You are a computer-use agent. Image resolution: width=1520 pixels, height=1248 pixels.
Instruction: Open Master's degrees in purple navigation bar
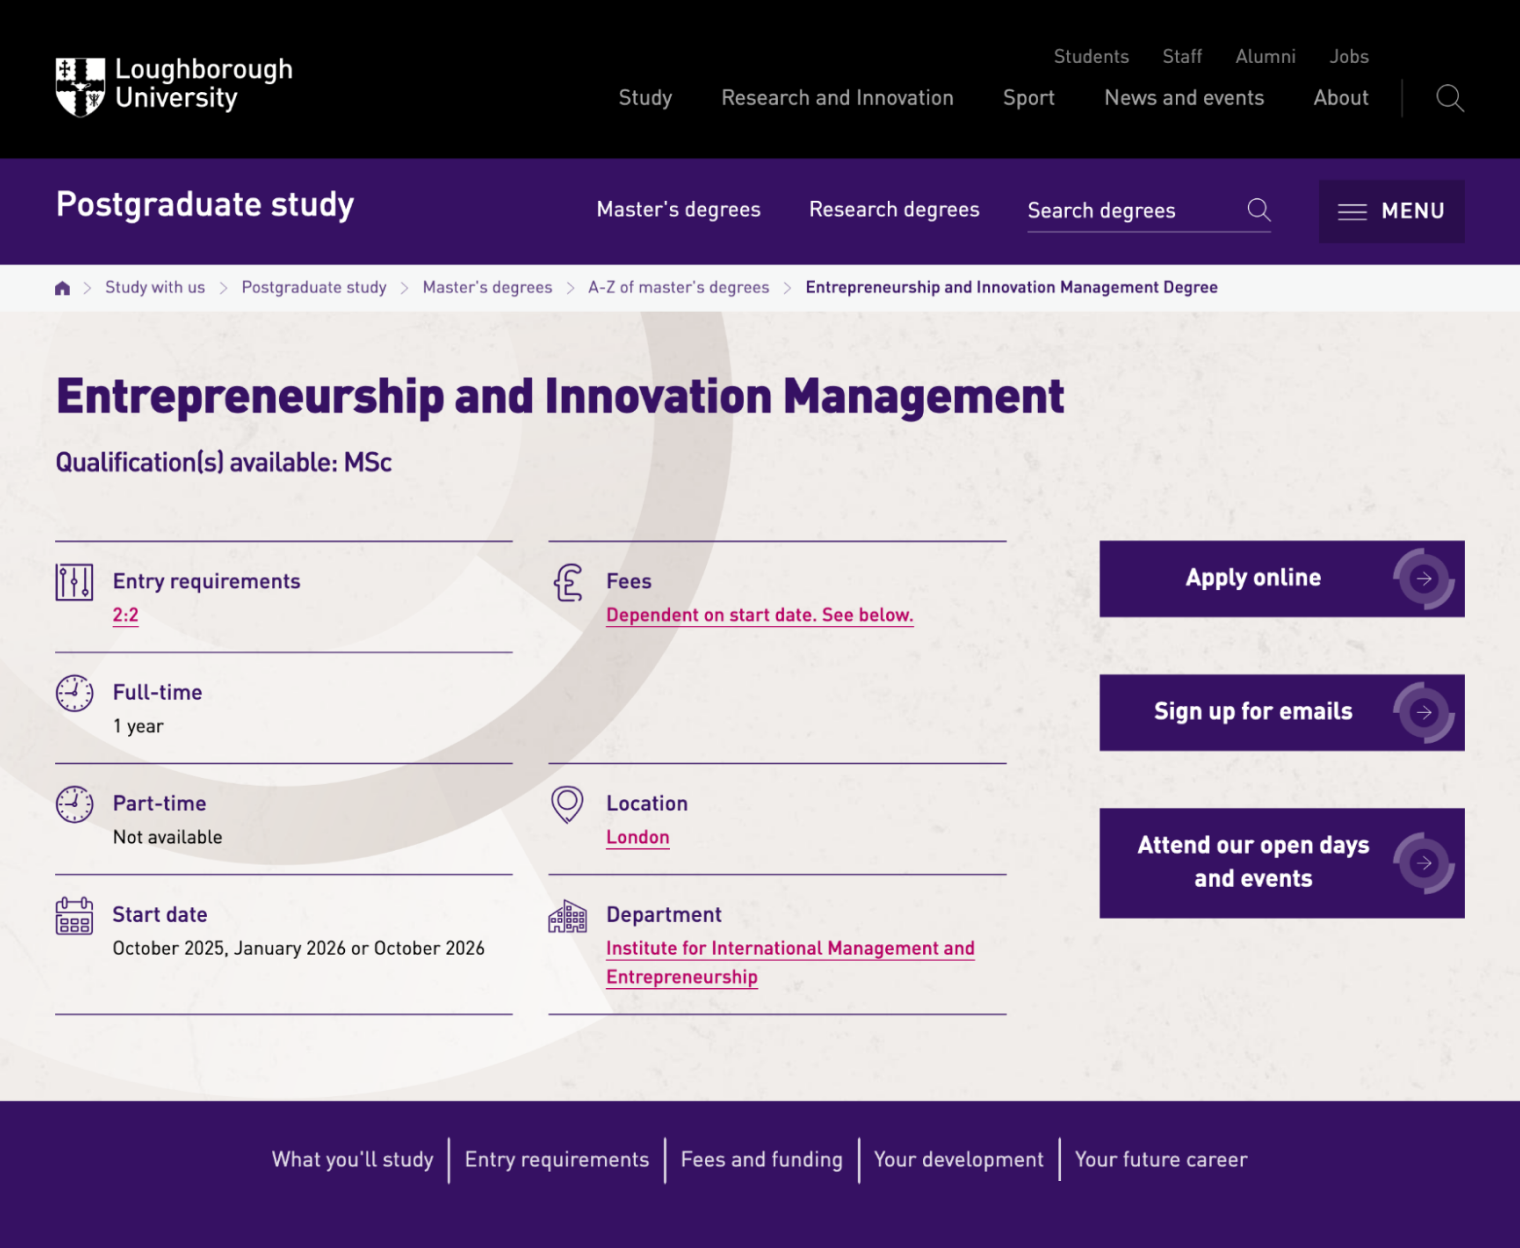[x=678, y=210]
